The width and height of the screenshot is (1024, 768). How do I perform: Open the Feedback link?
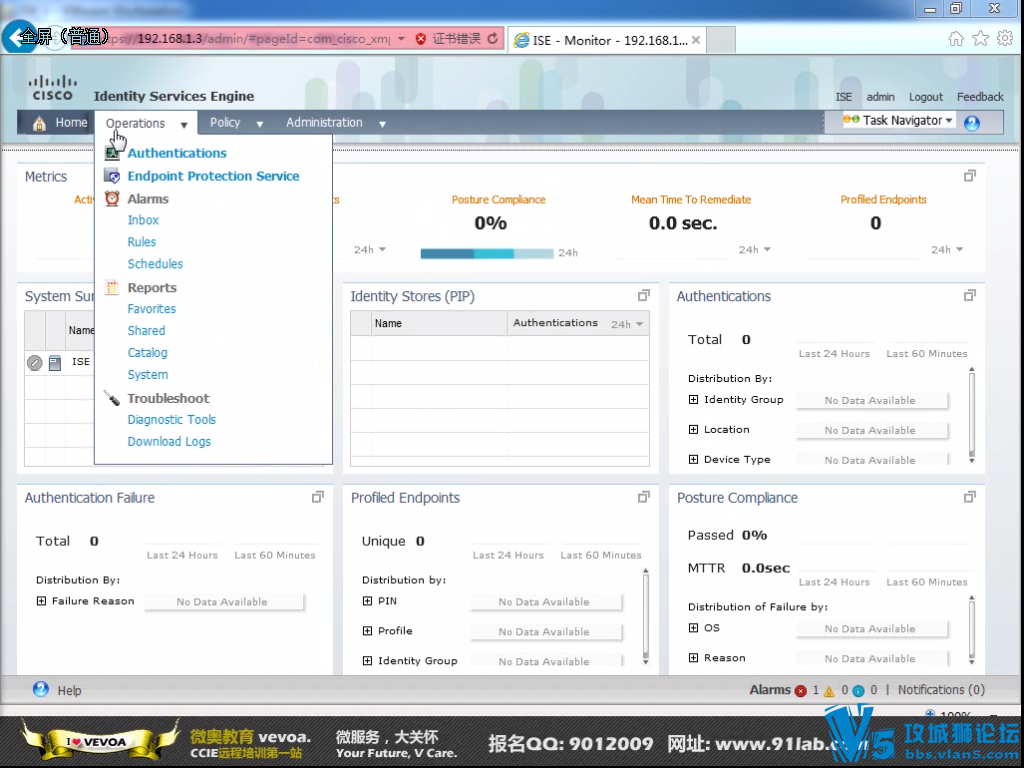(980, 97)
